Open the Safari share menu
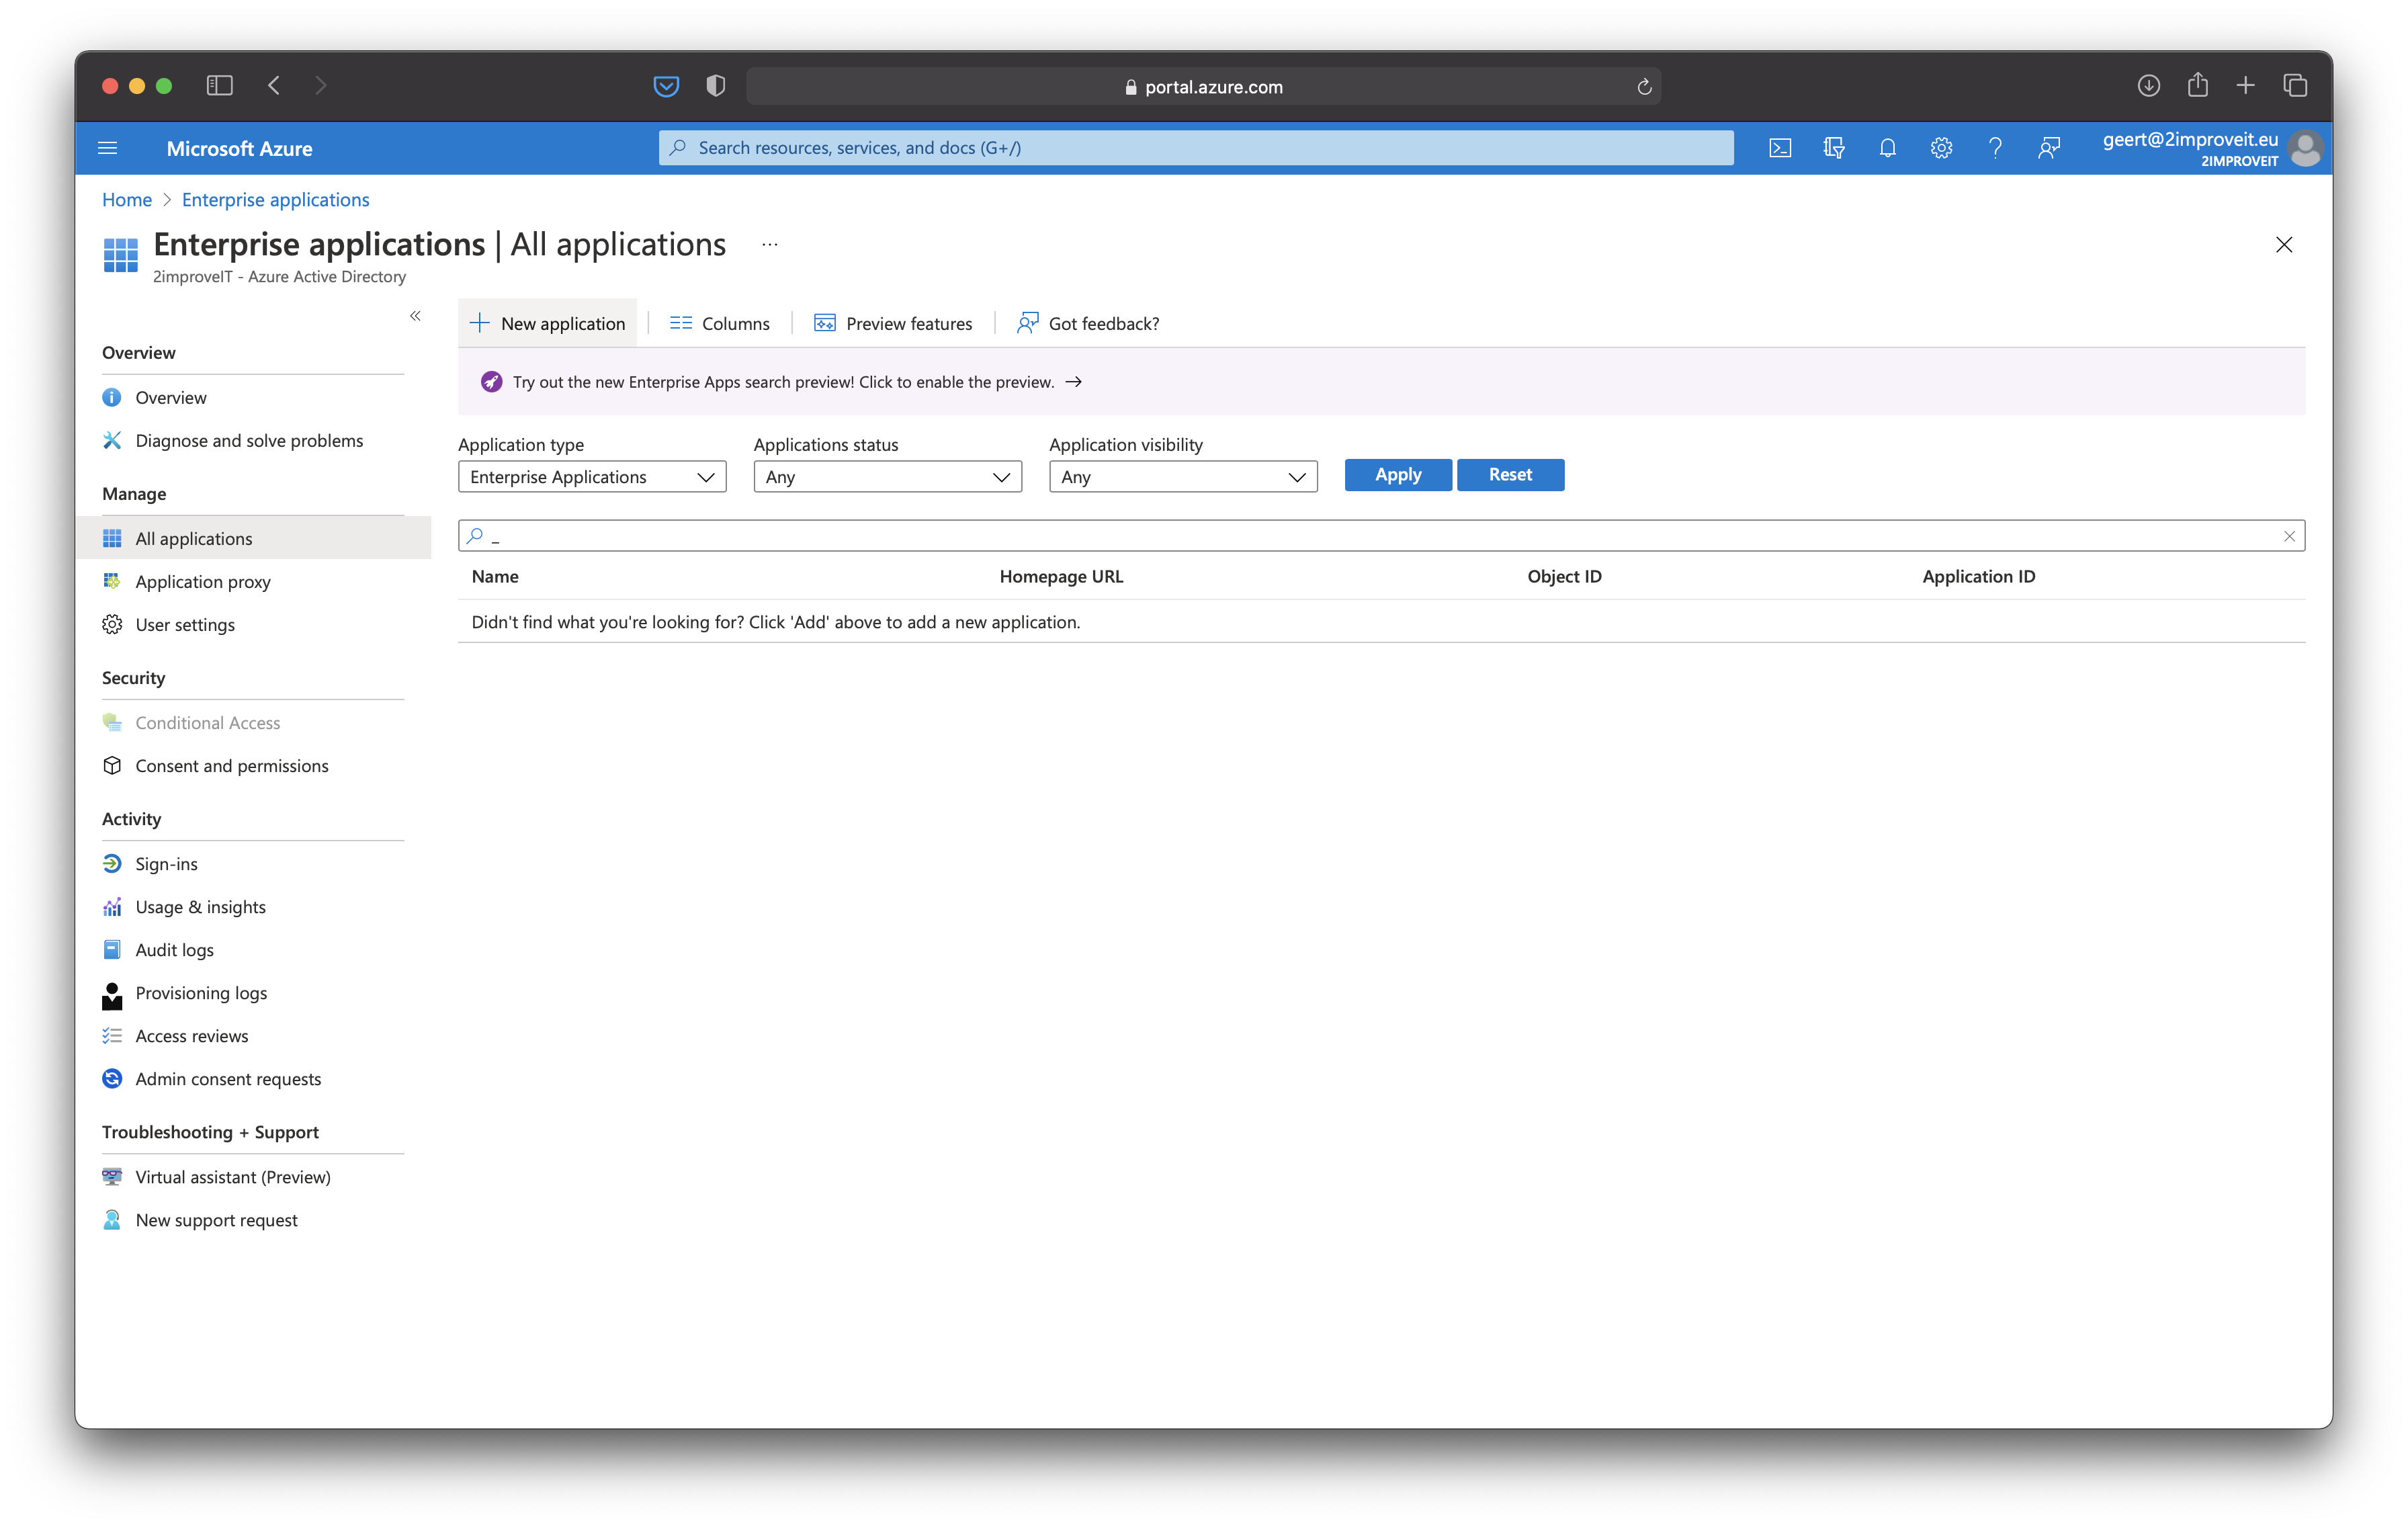Image resolution: width=2408 pixels, height=1528 pixels. [2197, 85]
